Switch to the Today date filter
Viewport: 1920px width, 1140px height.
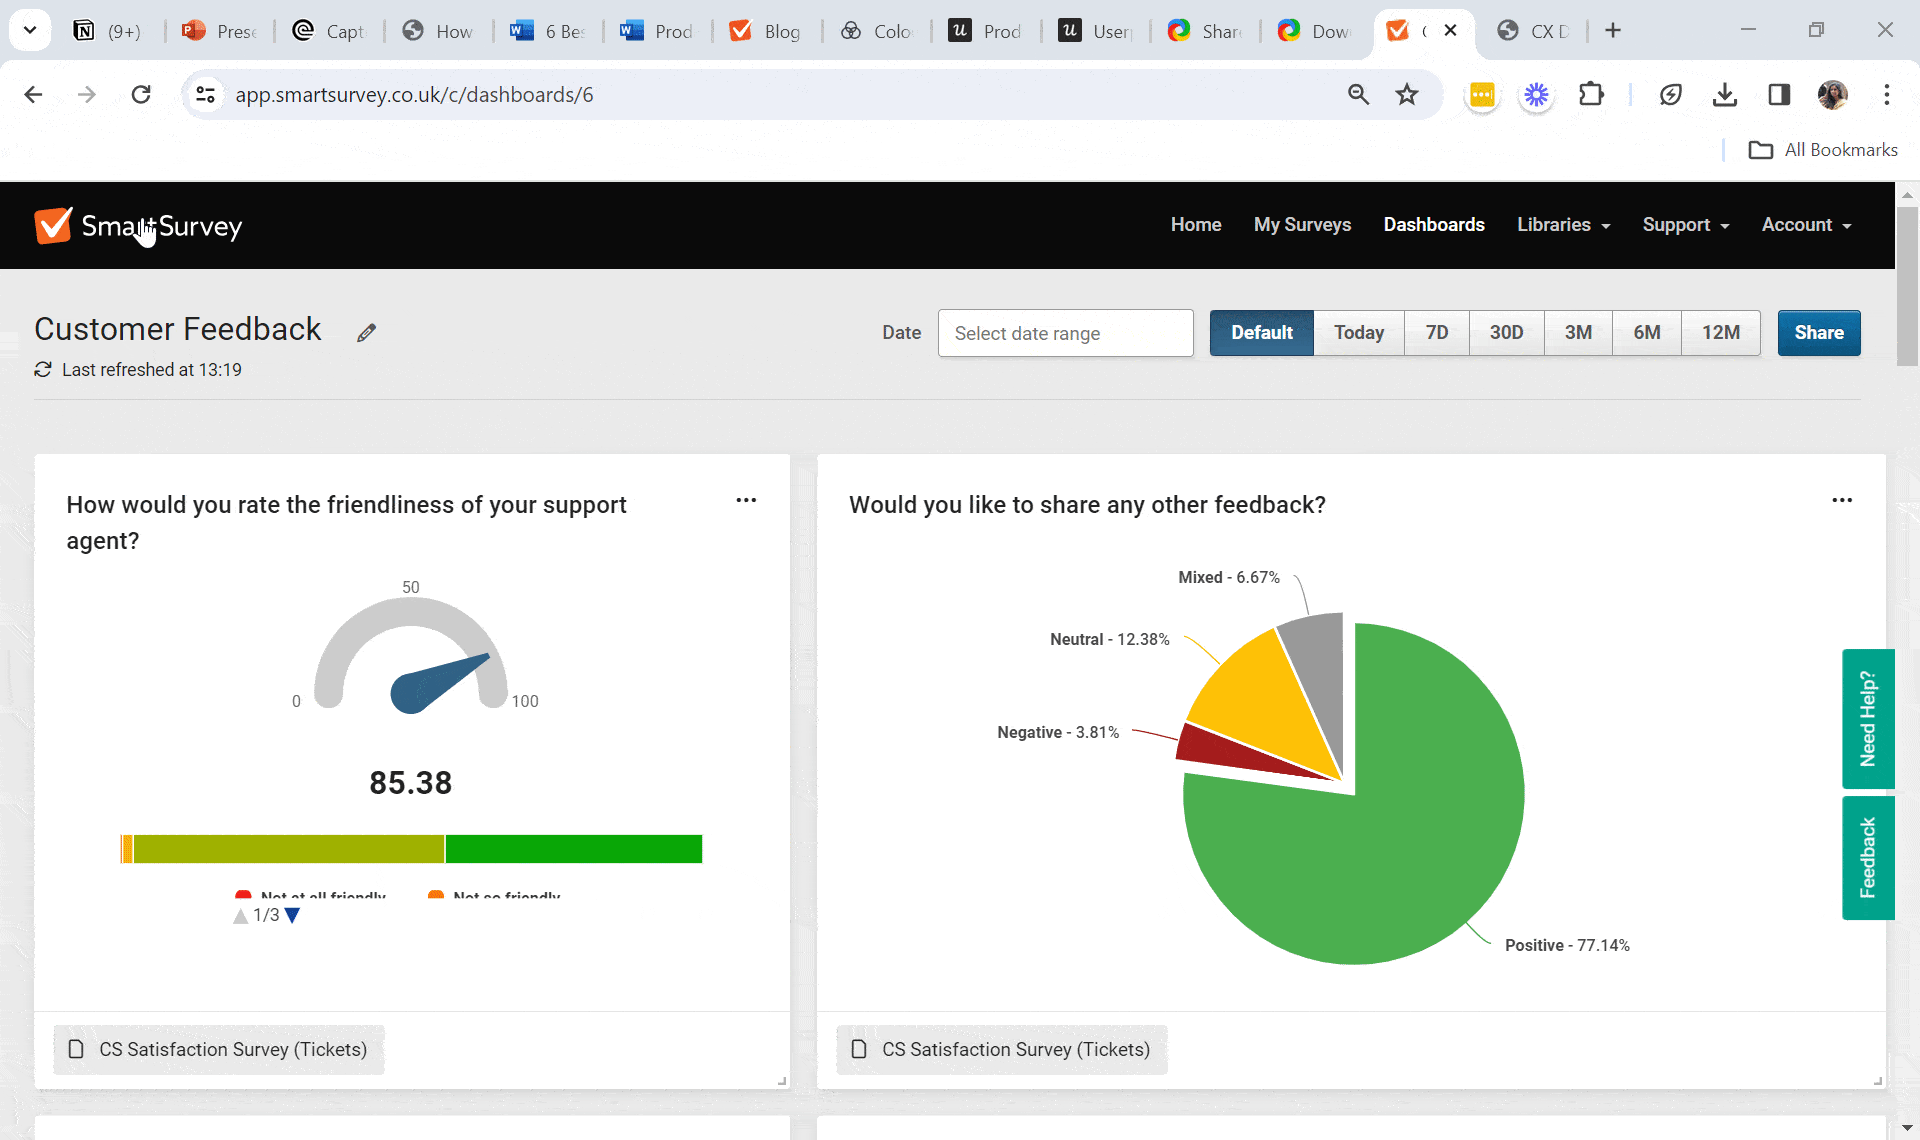(1358, 333)
